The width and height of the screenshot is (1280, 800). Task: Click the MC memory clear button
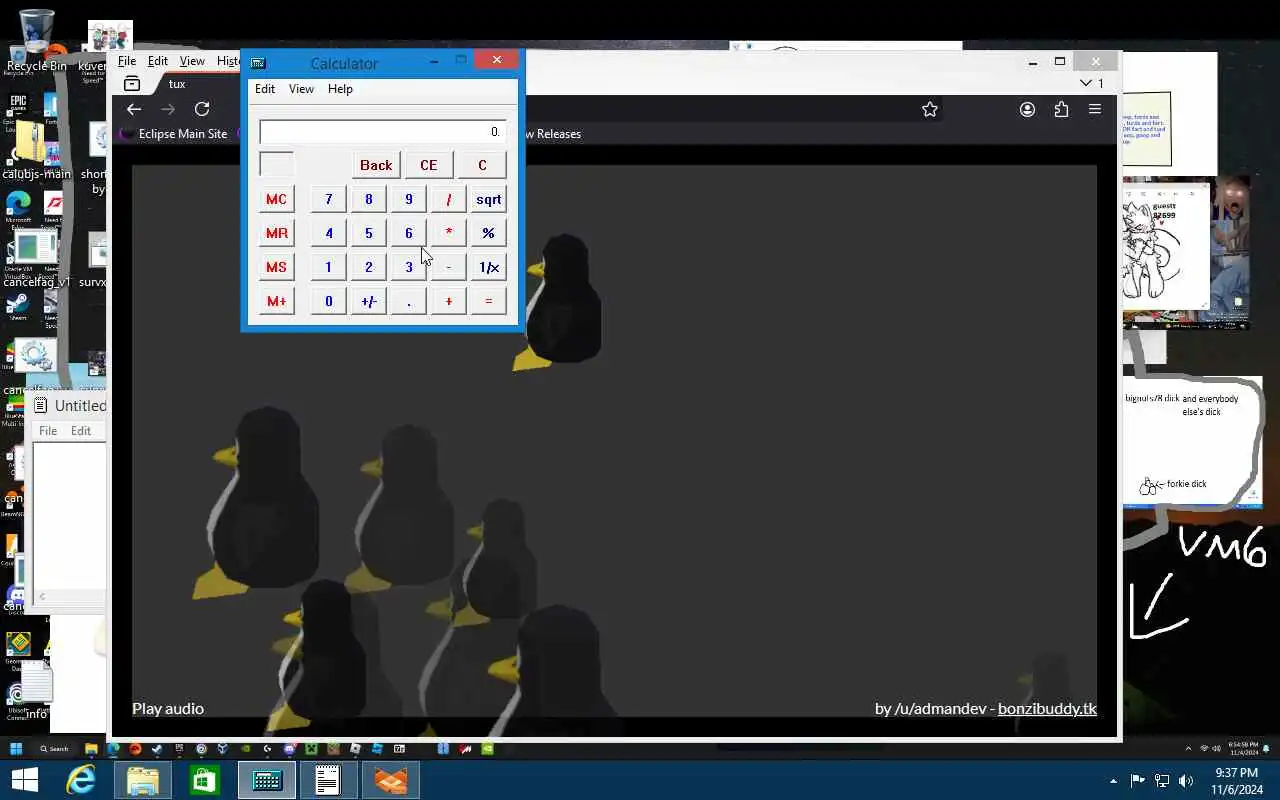click(x=276, y=199)
